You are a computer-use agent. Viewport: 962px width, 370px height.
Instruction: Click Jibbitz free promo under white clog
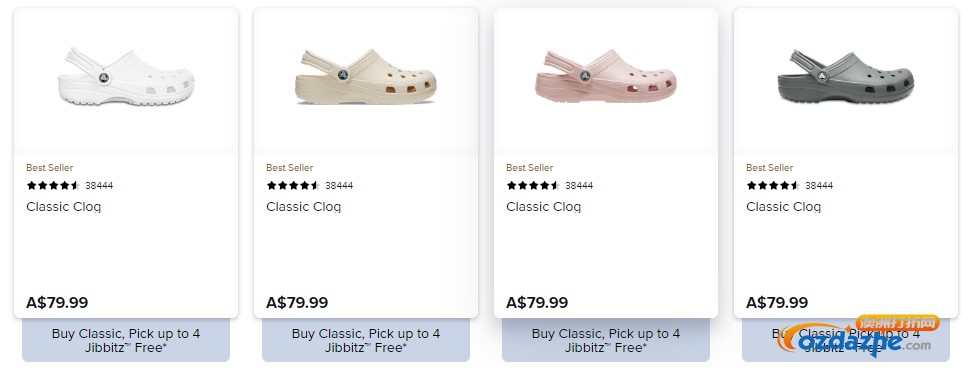point(126,340)
